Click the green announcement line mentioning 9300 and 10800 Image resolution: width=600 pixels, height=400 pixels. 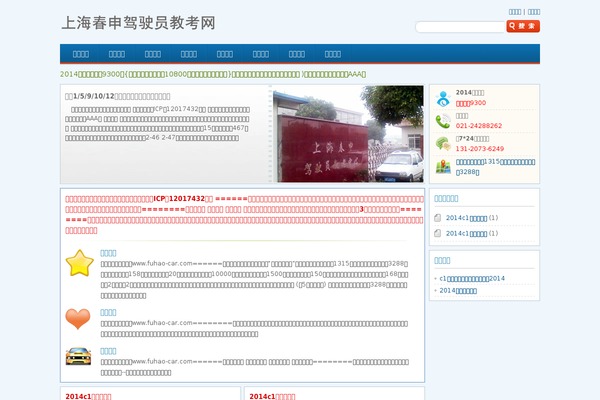[213, 74]
